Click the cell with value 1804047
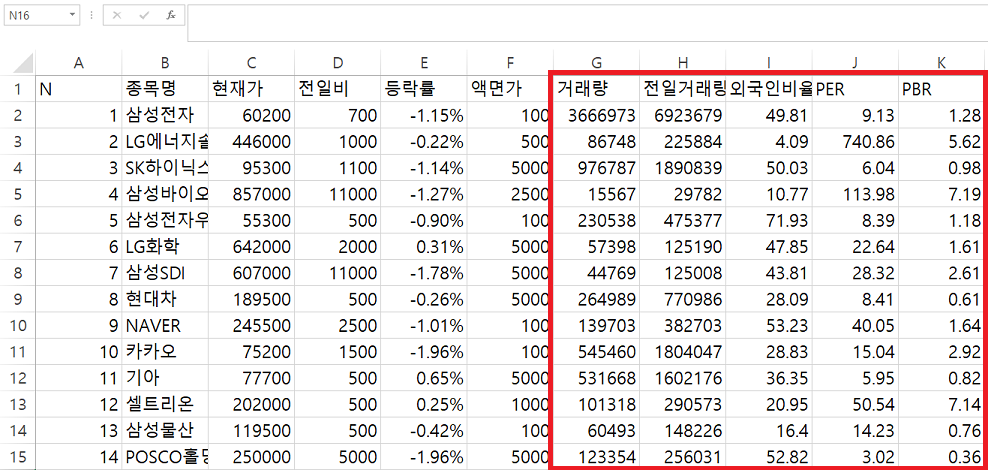Screen dimensions: 988x470 tap(683, 351)
